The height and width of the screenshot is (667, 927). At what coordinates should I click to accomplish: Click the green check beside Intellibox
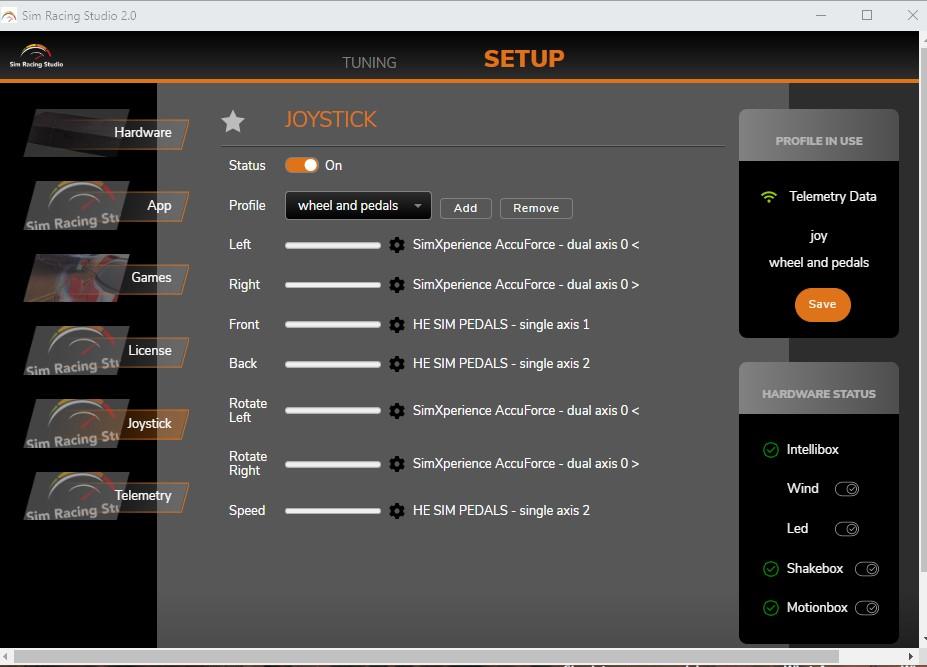click(770, 449)
